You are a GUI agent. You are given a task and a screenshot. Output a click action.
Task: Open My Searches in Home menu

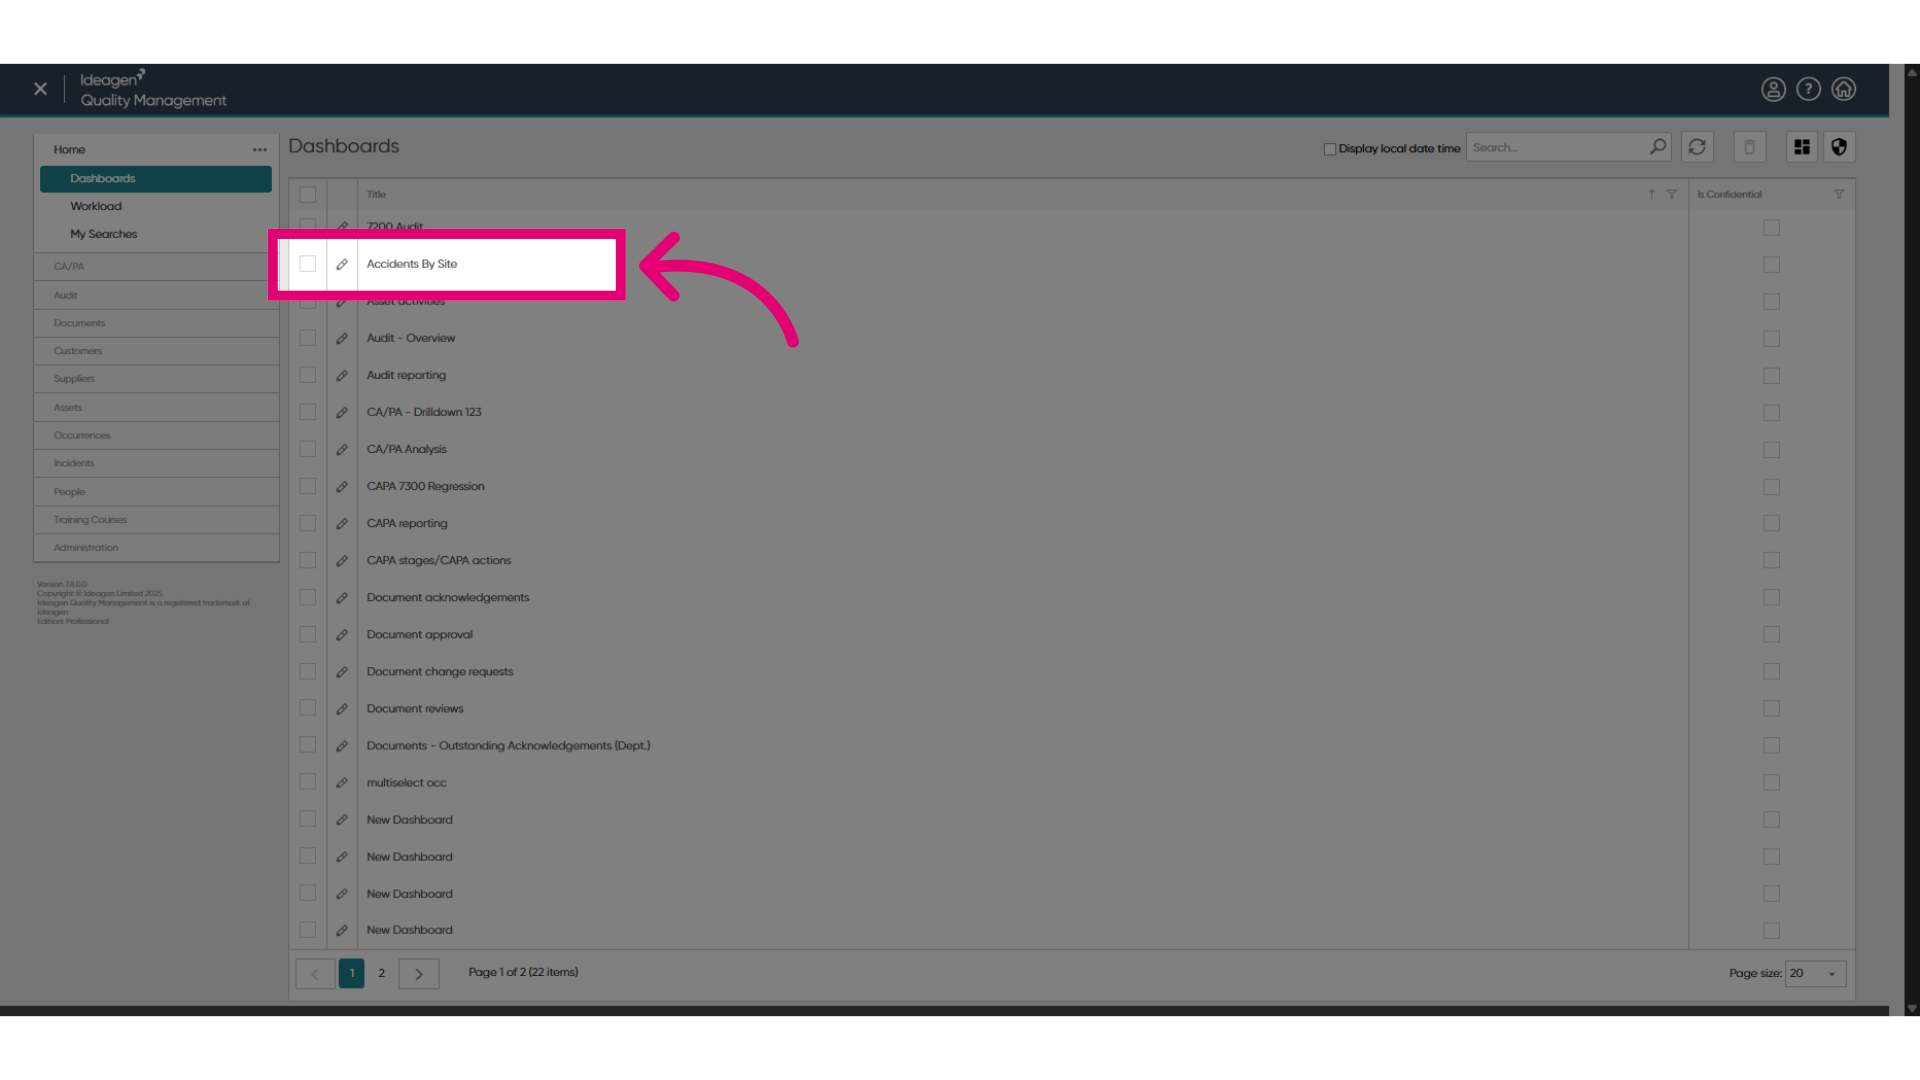(104, 234)
